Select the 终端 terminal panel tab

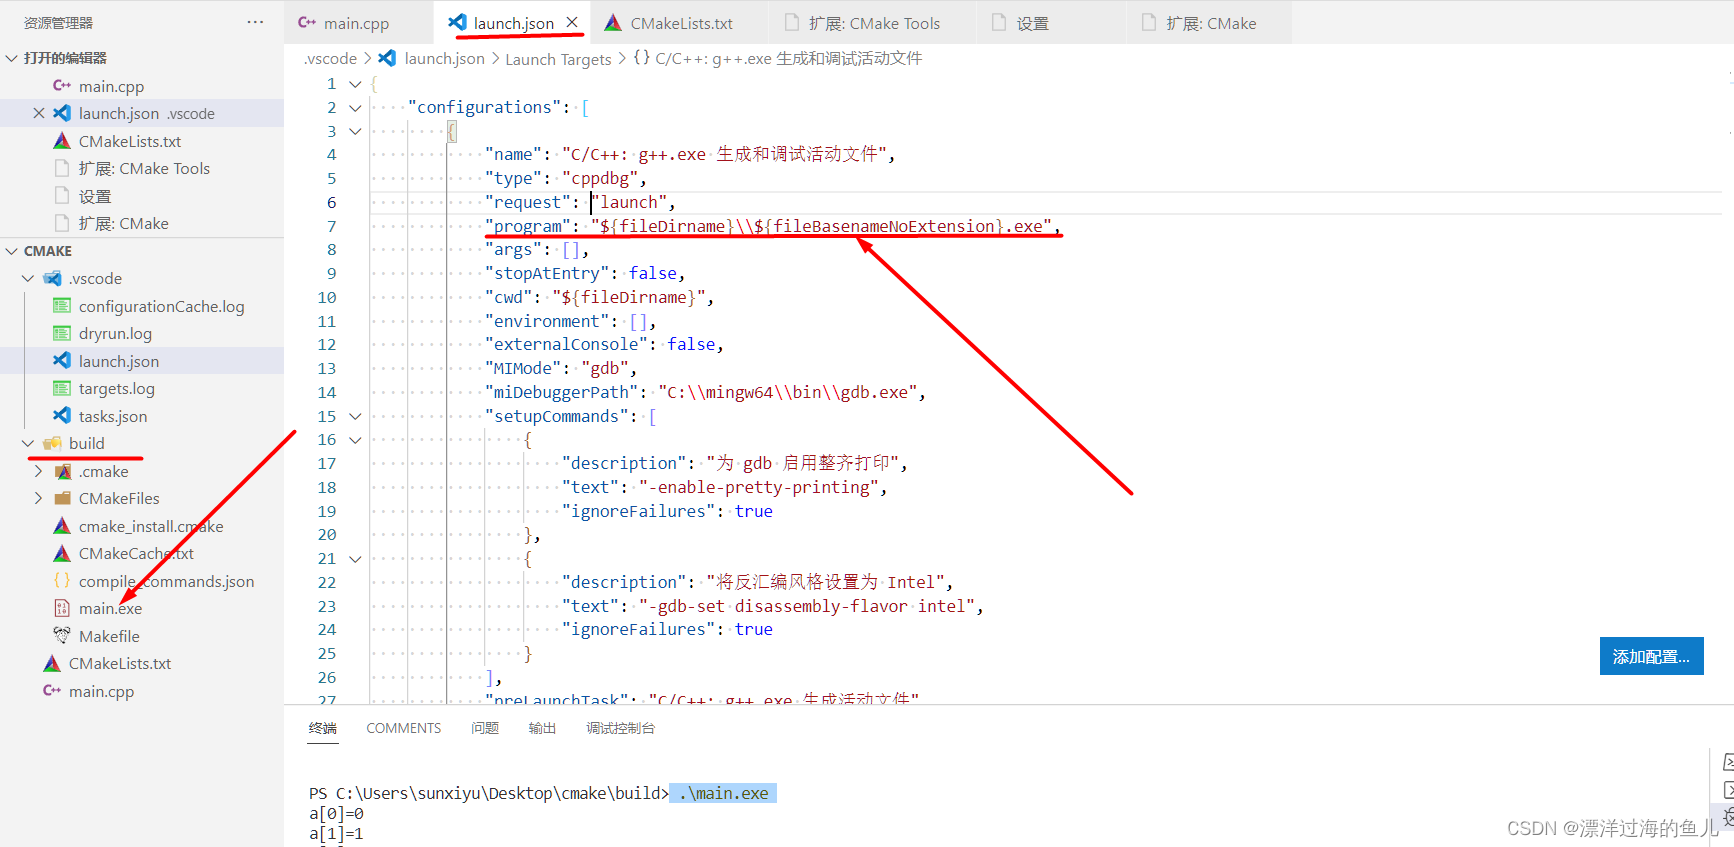pos(323,728)
